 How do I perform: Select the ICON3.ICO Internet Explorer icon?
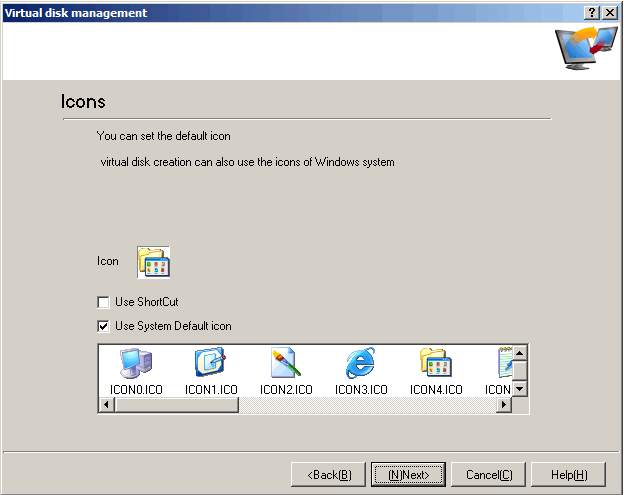click(x=360, y=364)
